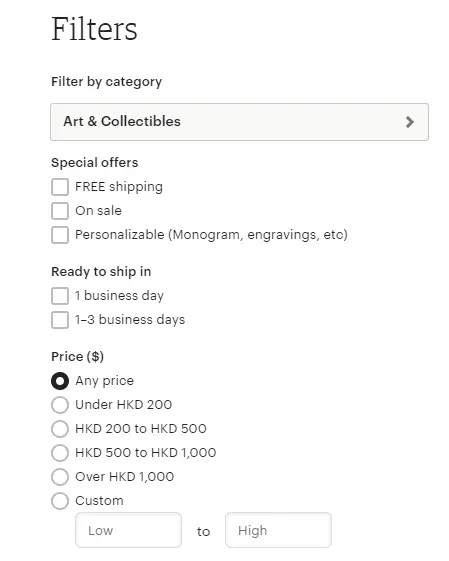This screenshot has width=449, height=561.
Task: Click the 'Personalizable (Monogram, engravings, etc)' label text
Action: 211,235
